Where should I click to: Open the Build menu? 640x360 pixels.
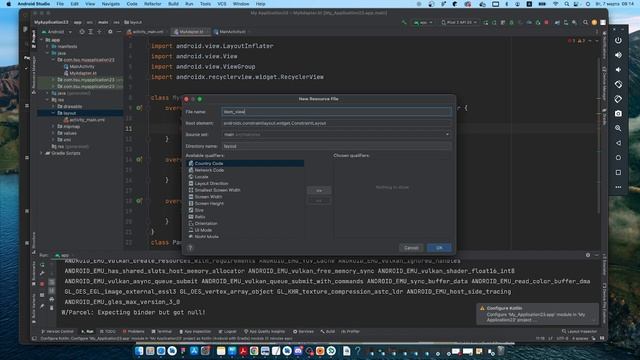pos(173,4)
